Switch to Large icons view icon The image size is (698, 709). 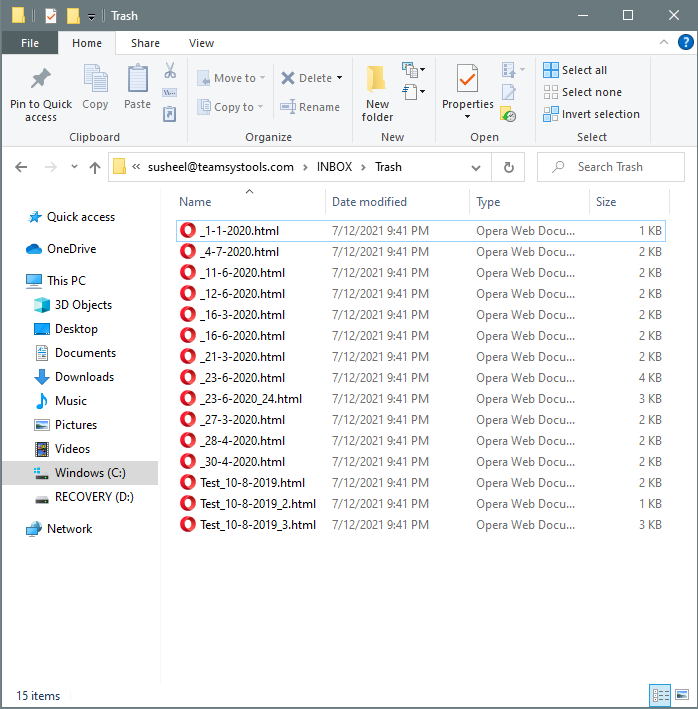[x=682, y=695]
